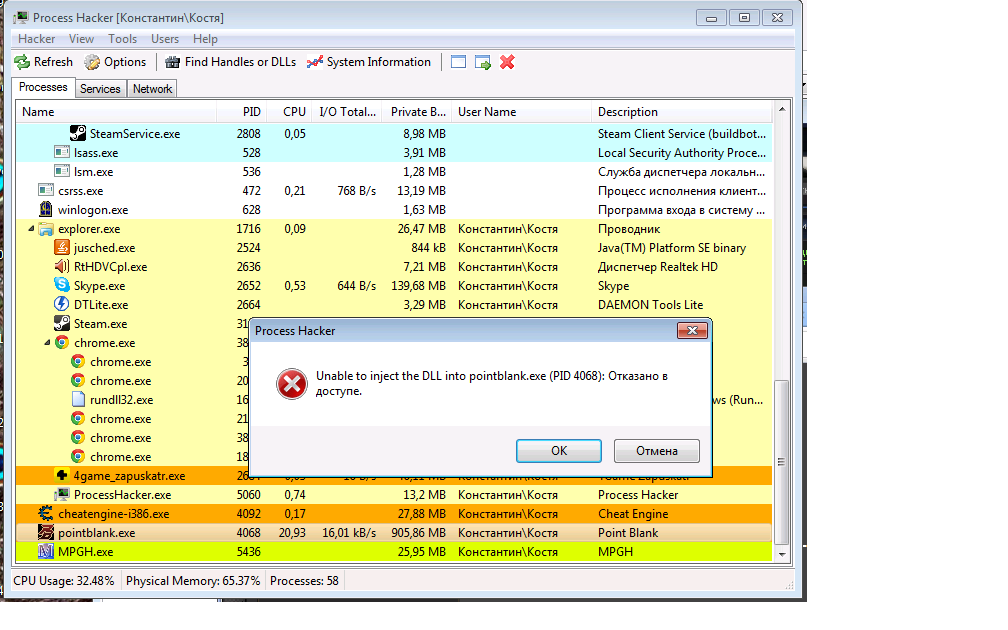This screenshot has height=630, width=1008.
Task: Select the cheatengine-i386.exe icon
Action: click(46, 513)
